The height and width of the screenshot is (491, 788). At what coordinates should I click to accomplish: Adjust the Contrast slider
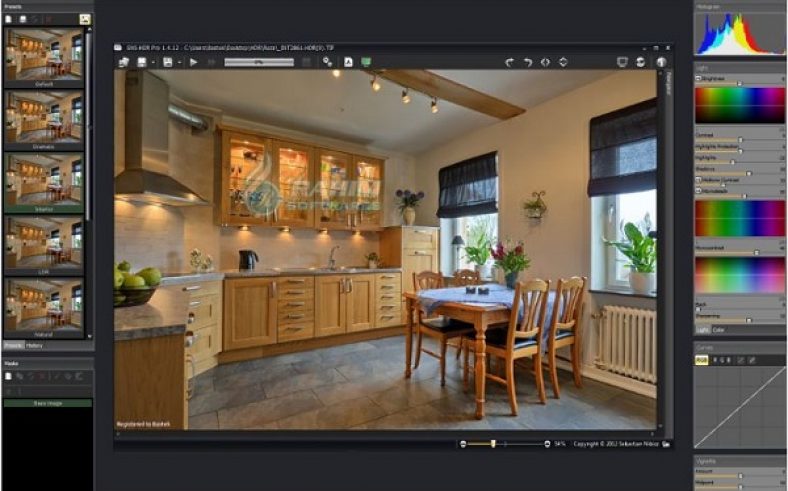(x=740, y=140)
